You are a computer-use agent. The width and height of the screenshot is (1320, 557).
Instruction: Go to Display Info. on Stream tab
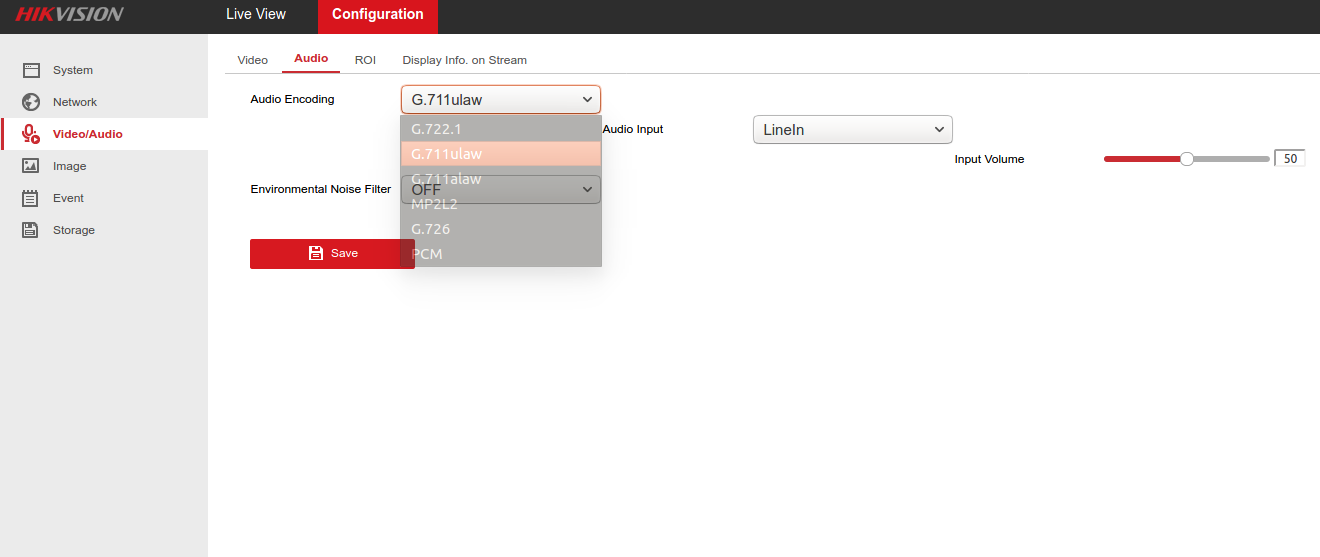pyautogui.click(x=464, y=60)
